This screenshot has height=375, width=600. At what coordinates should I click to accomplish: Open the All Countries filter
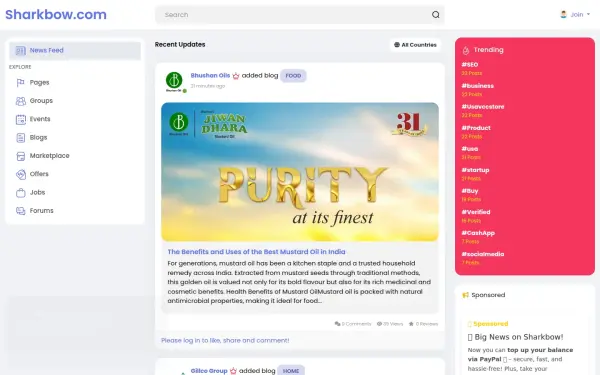pyautogui.click(x=415, y=45)
